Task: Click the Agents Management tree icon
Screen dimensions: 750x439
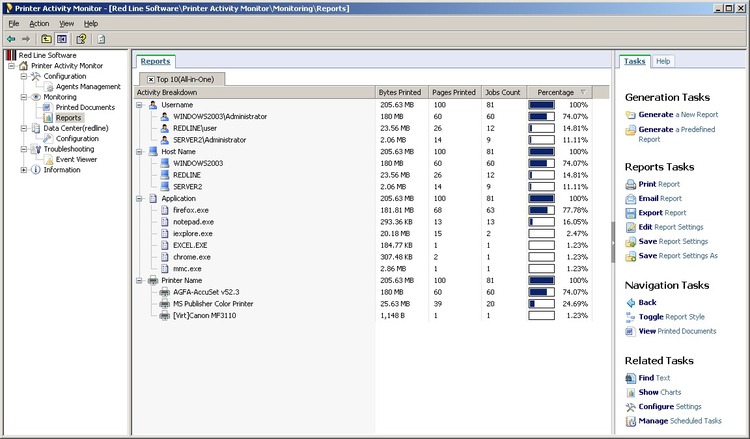Action: click(x=48, y=87)
